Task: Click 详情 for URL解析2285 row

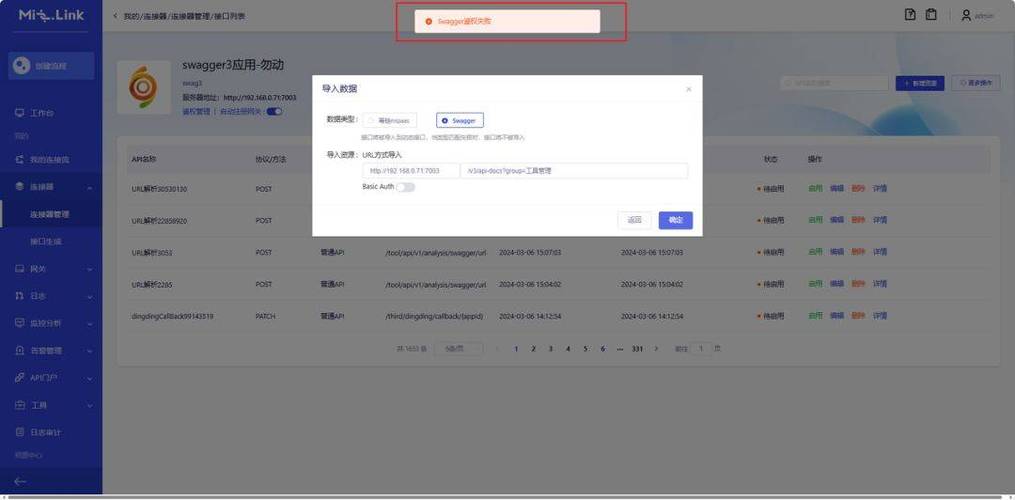Action: [x=880, y=284]
